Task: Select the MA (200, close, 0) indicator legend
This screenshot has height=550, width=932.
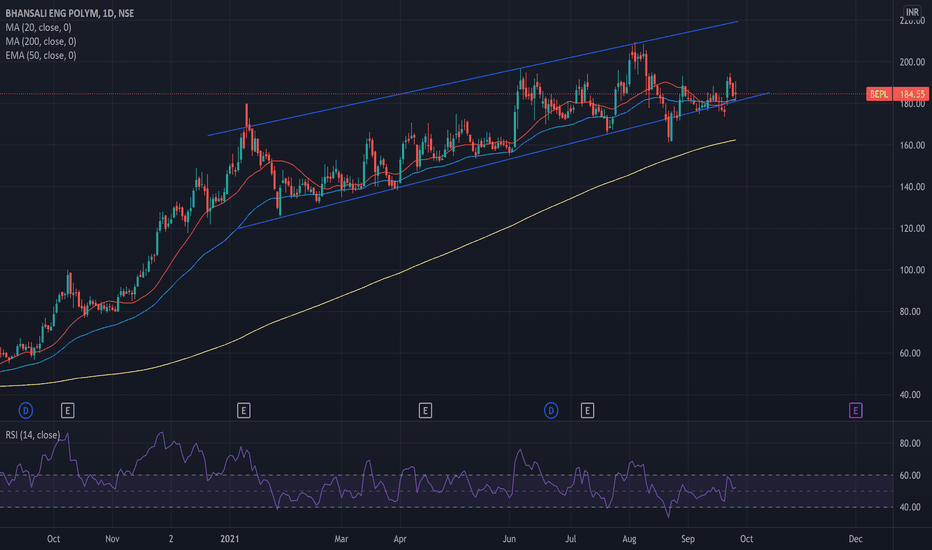Action: [x=41, y=42]
